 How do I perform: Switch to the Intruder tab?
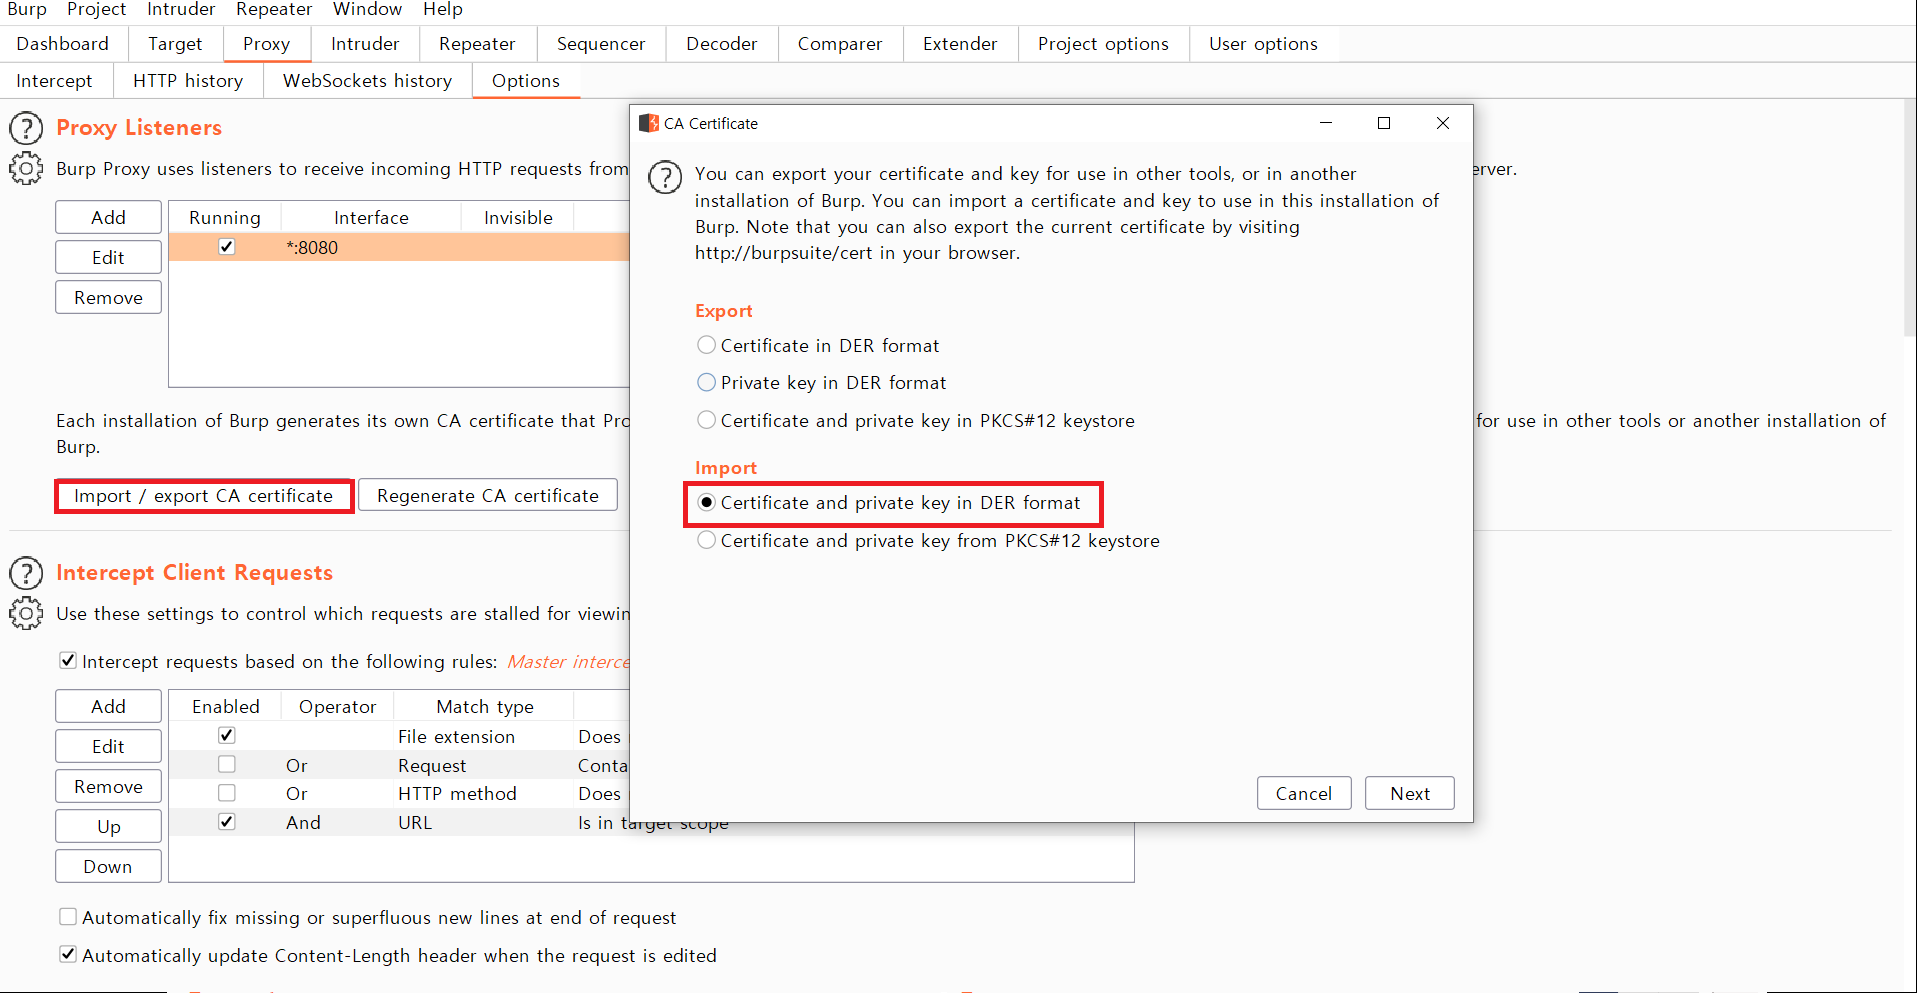click(365, 44)
